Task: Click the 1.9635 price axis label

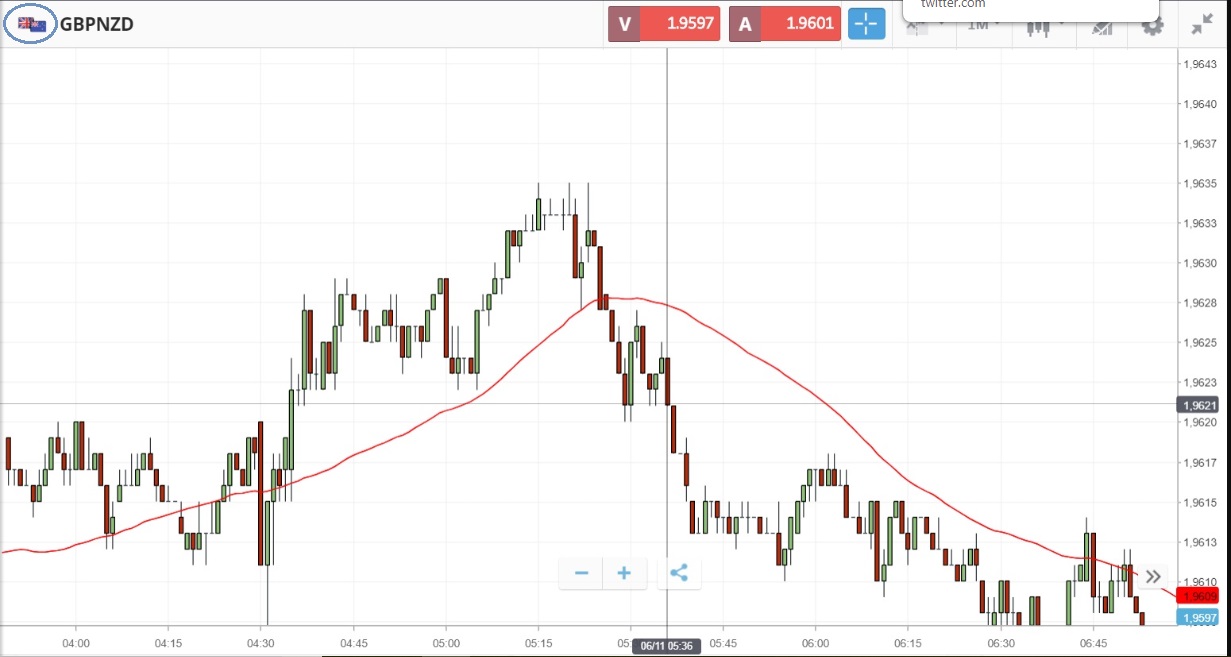Action: 1199,183
